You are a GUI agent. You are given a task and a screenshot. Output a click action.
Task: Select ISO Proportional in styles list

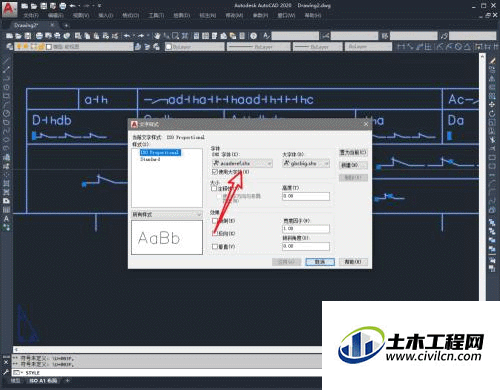(x=160, y=152)
